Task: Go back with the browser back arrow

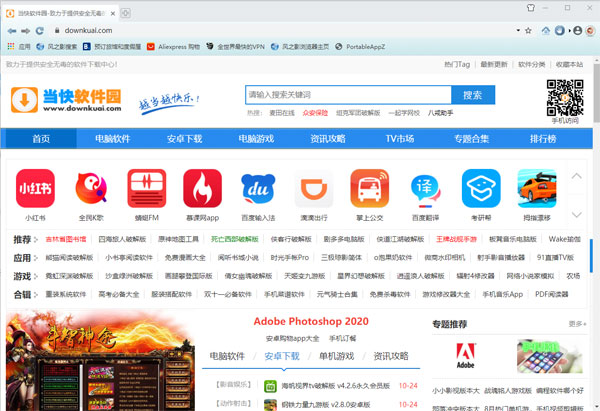Action: coord(11,31)
